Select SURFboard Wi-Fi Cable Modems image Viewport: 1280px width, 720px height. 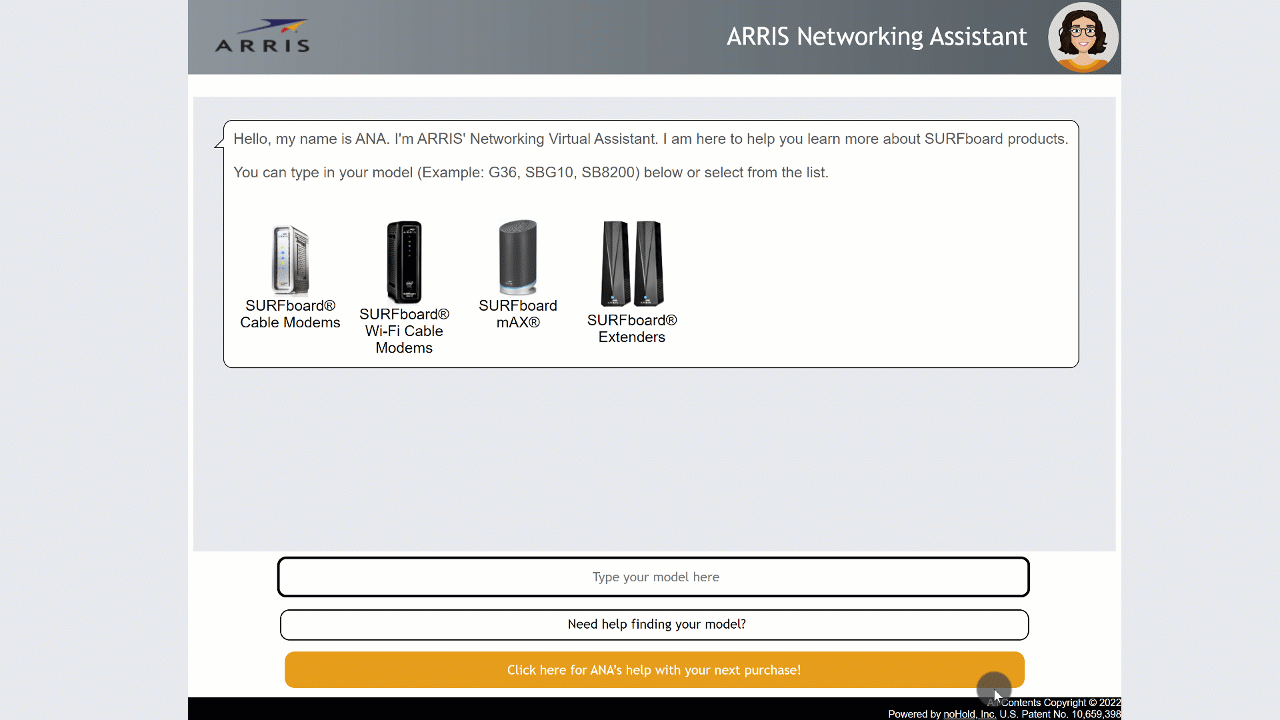[404, 262]
